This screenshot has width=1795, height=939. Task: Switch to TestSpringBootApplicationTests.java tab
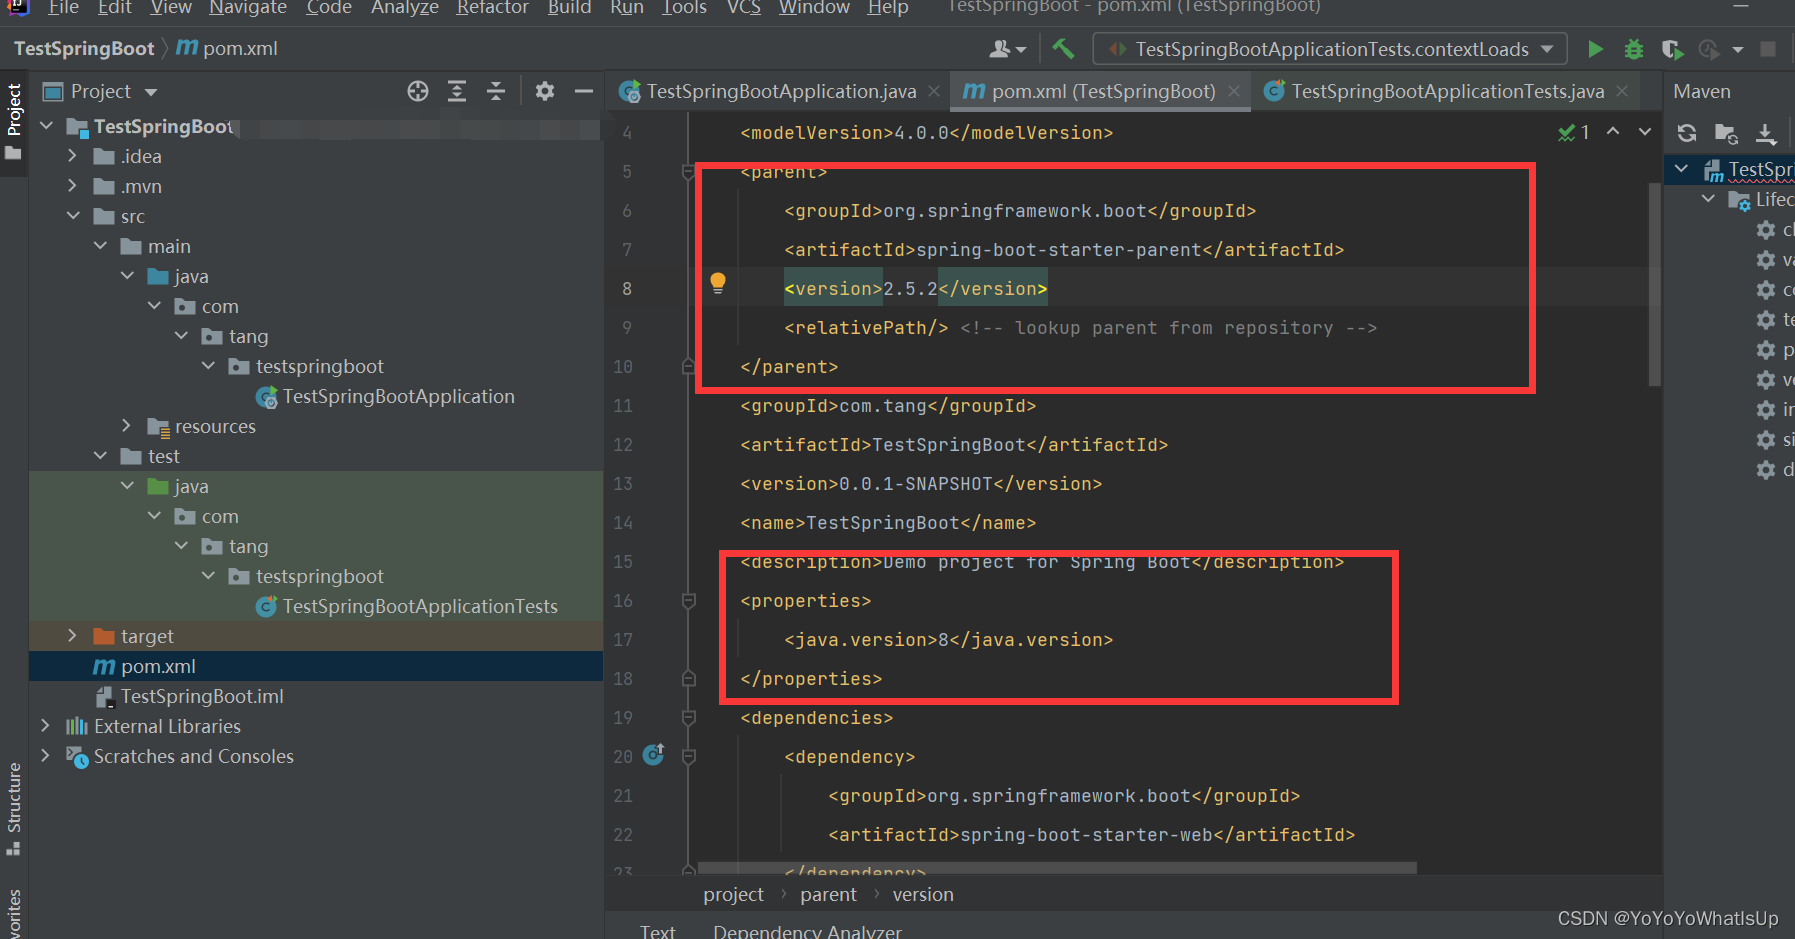click(x=1447, y=92)
